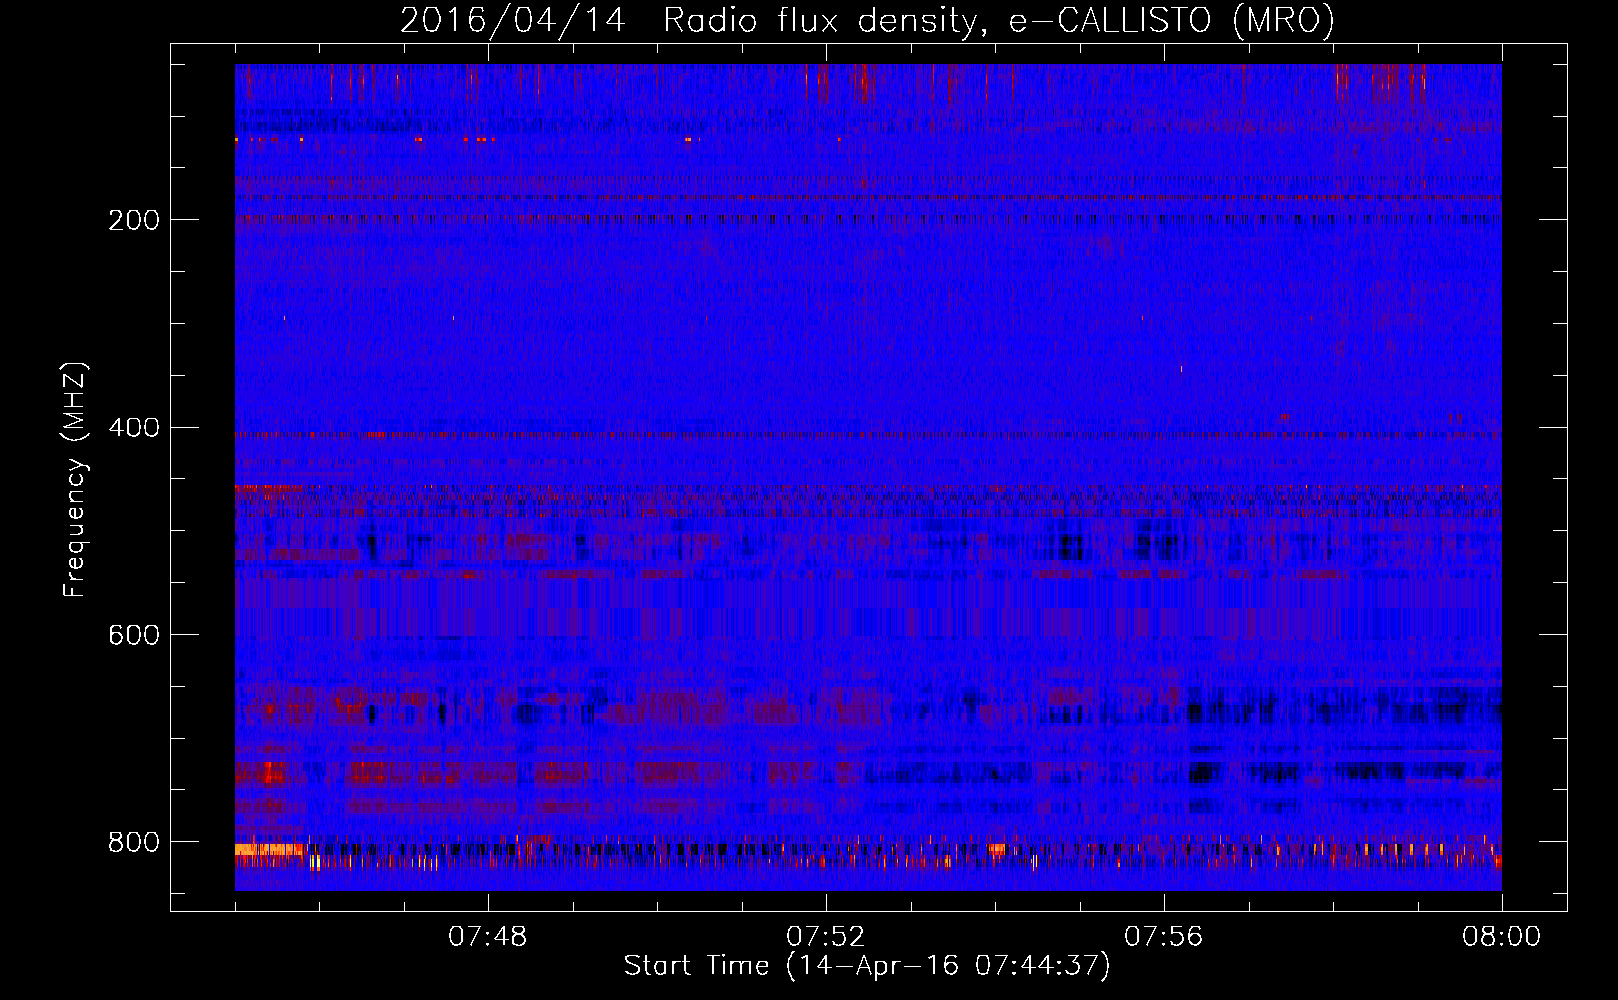Viewport: 1618px width, 1000px height.
Task: Click the "07:52" time tick label
Action: 826,937
